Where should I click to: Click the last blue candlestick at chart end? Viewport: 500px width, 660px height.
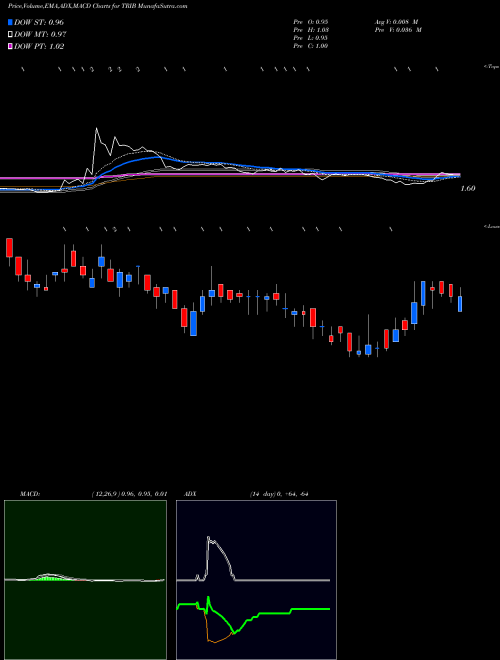coord(460,303)
